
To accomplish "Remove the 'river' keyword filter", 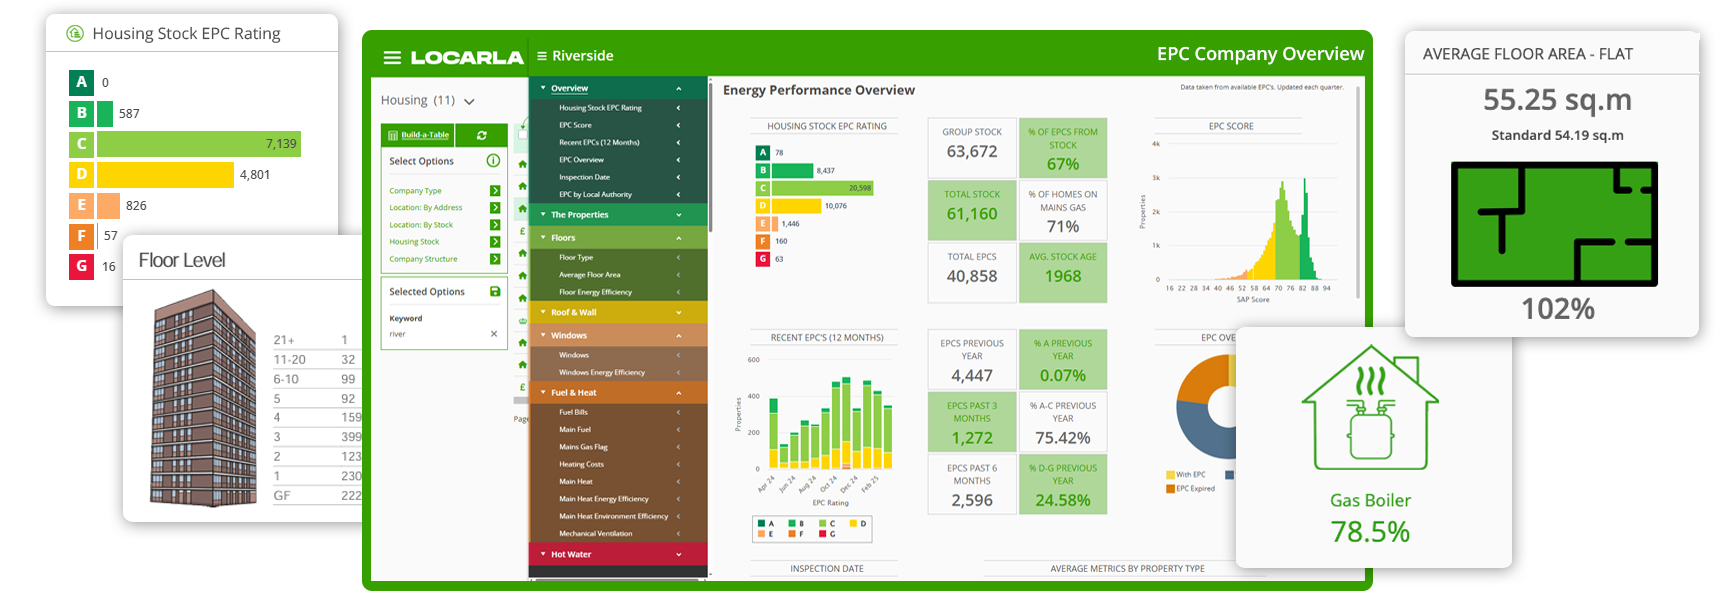I will [x=494, y=334].
